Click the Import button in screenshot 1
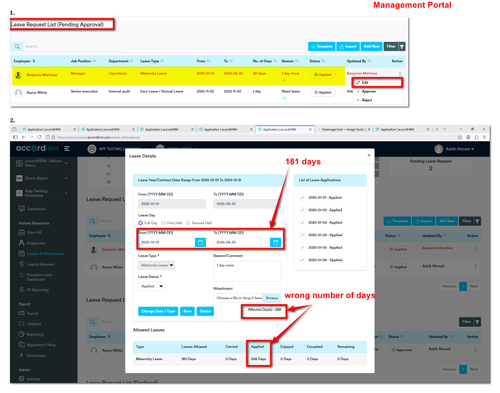The image size is (500, 393). pyautogui.click(x=348, y=47)
